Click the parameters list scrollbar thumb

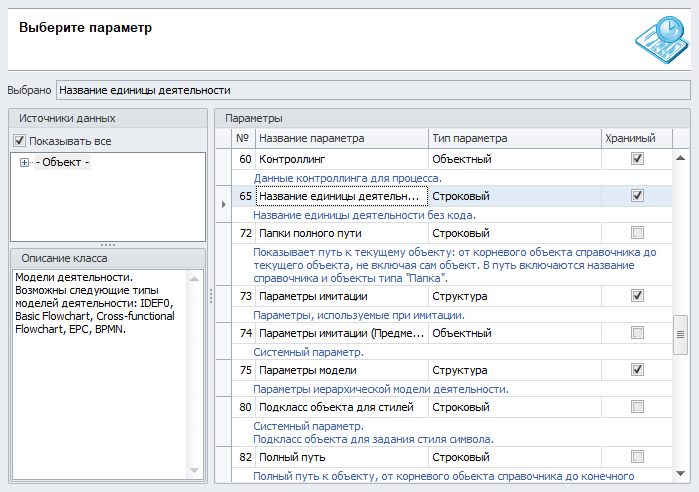click(x=681, y=335)
